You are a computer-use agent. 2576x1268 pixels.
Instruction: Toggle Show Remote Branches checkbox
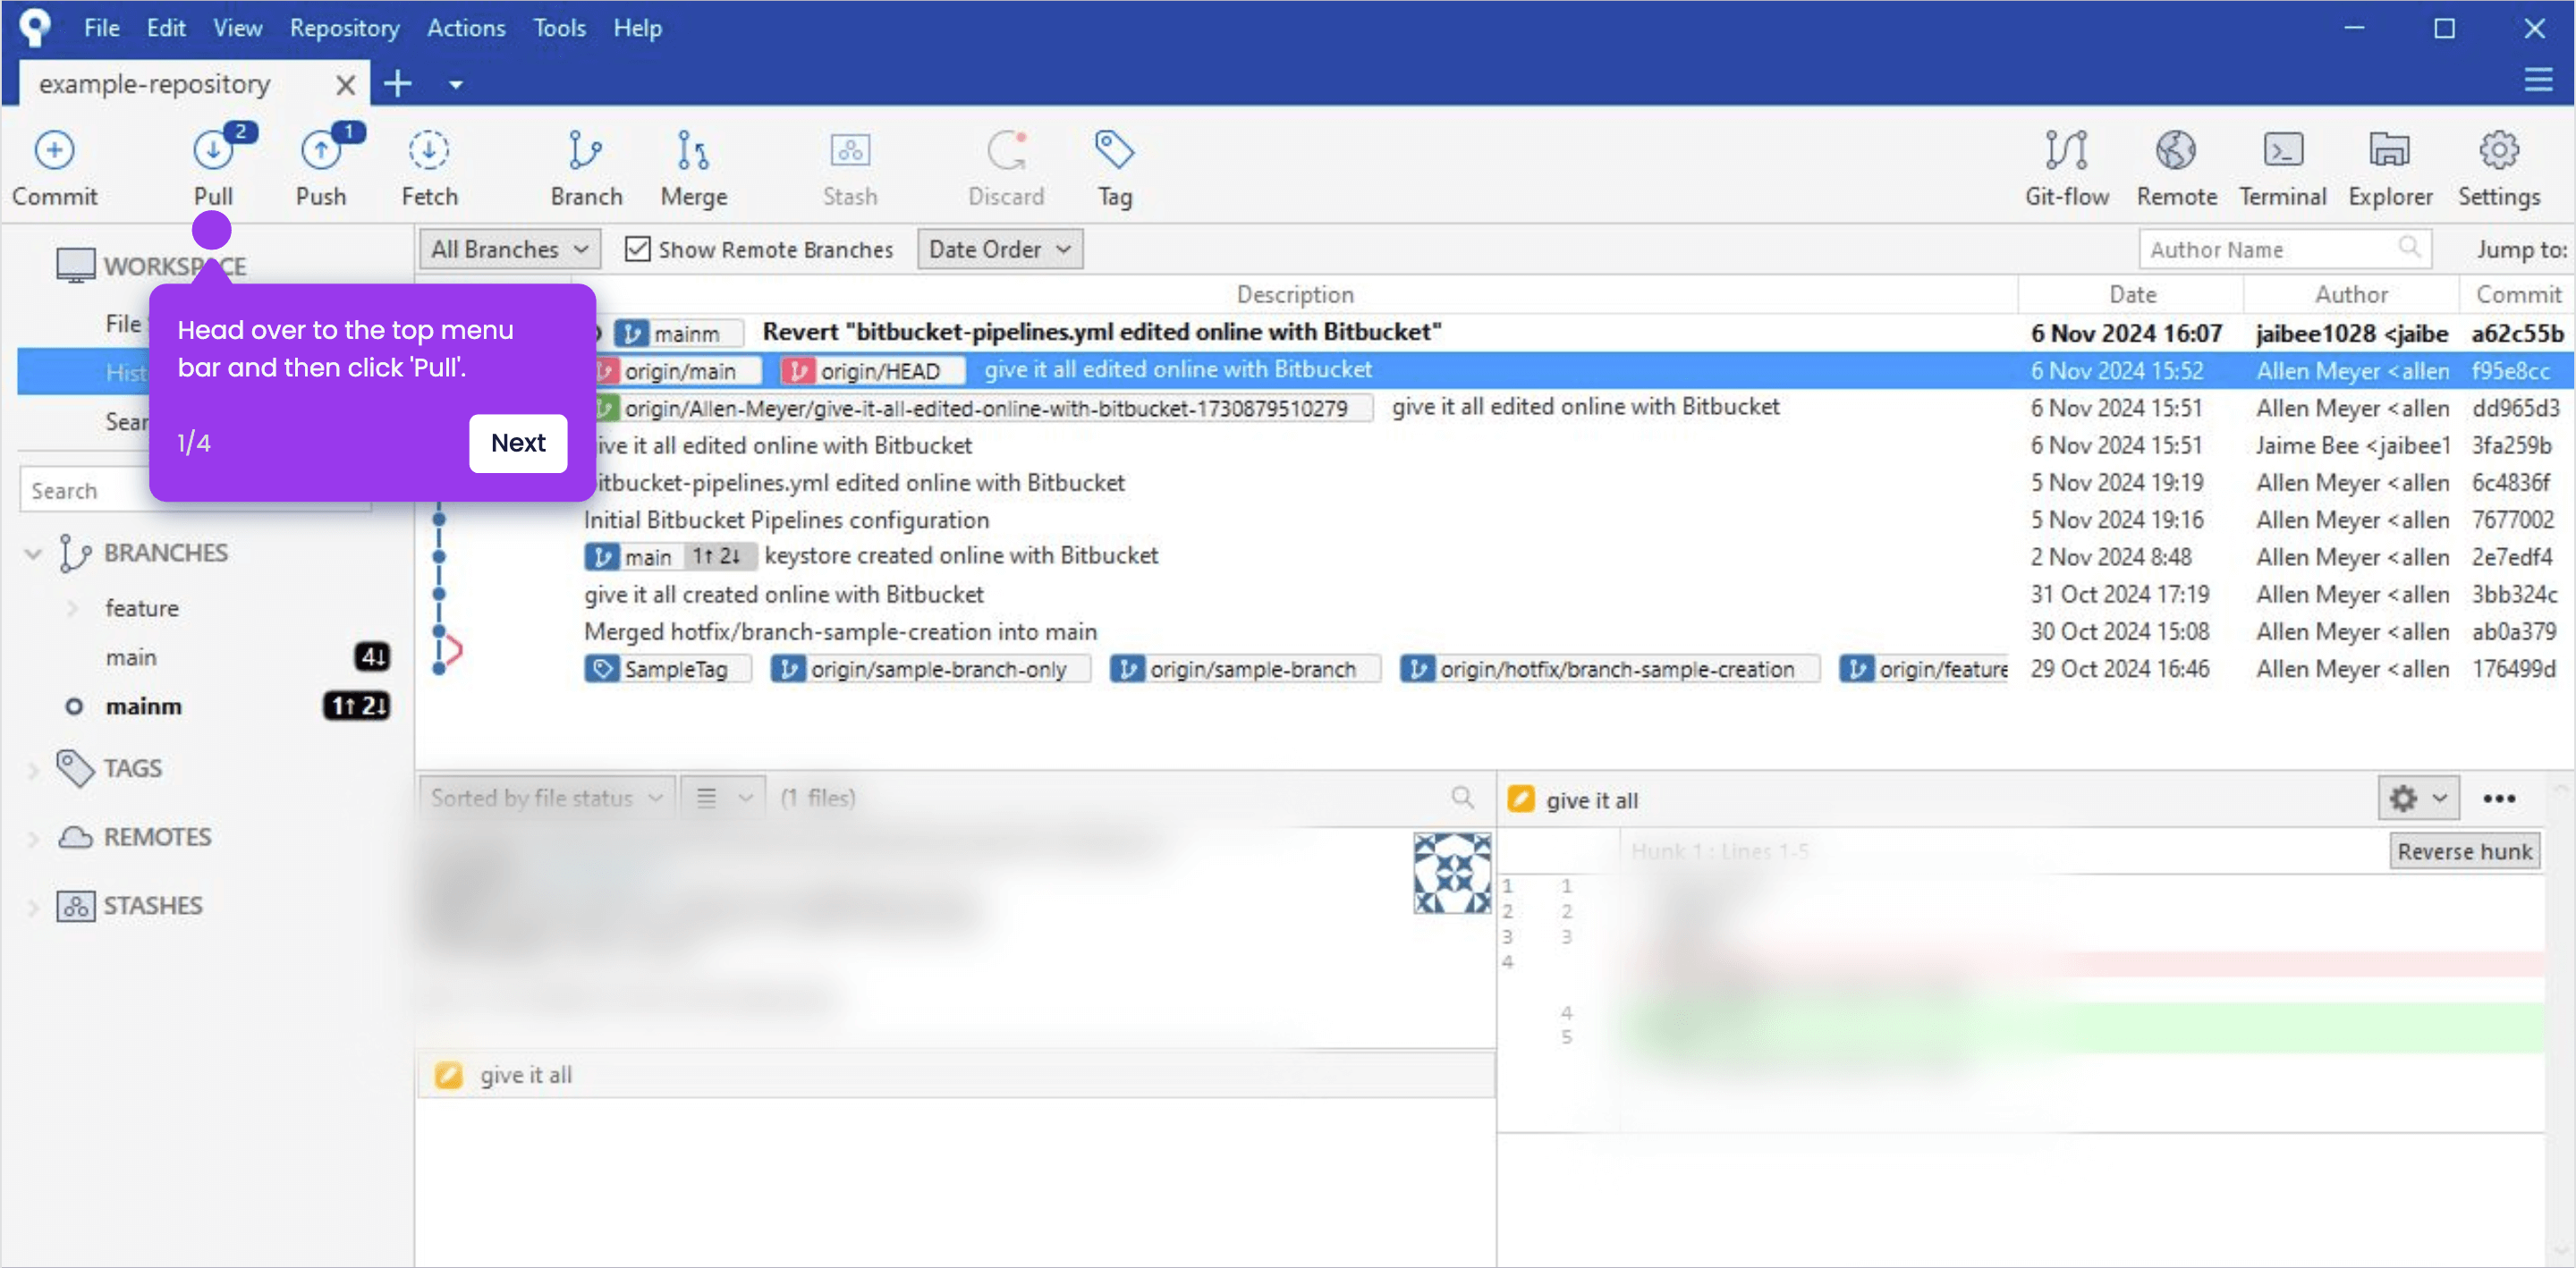pos(637,248)
